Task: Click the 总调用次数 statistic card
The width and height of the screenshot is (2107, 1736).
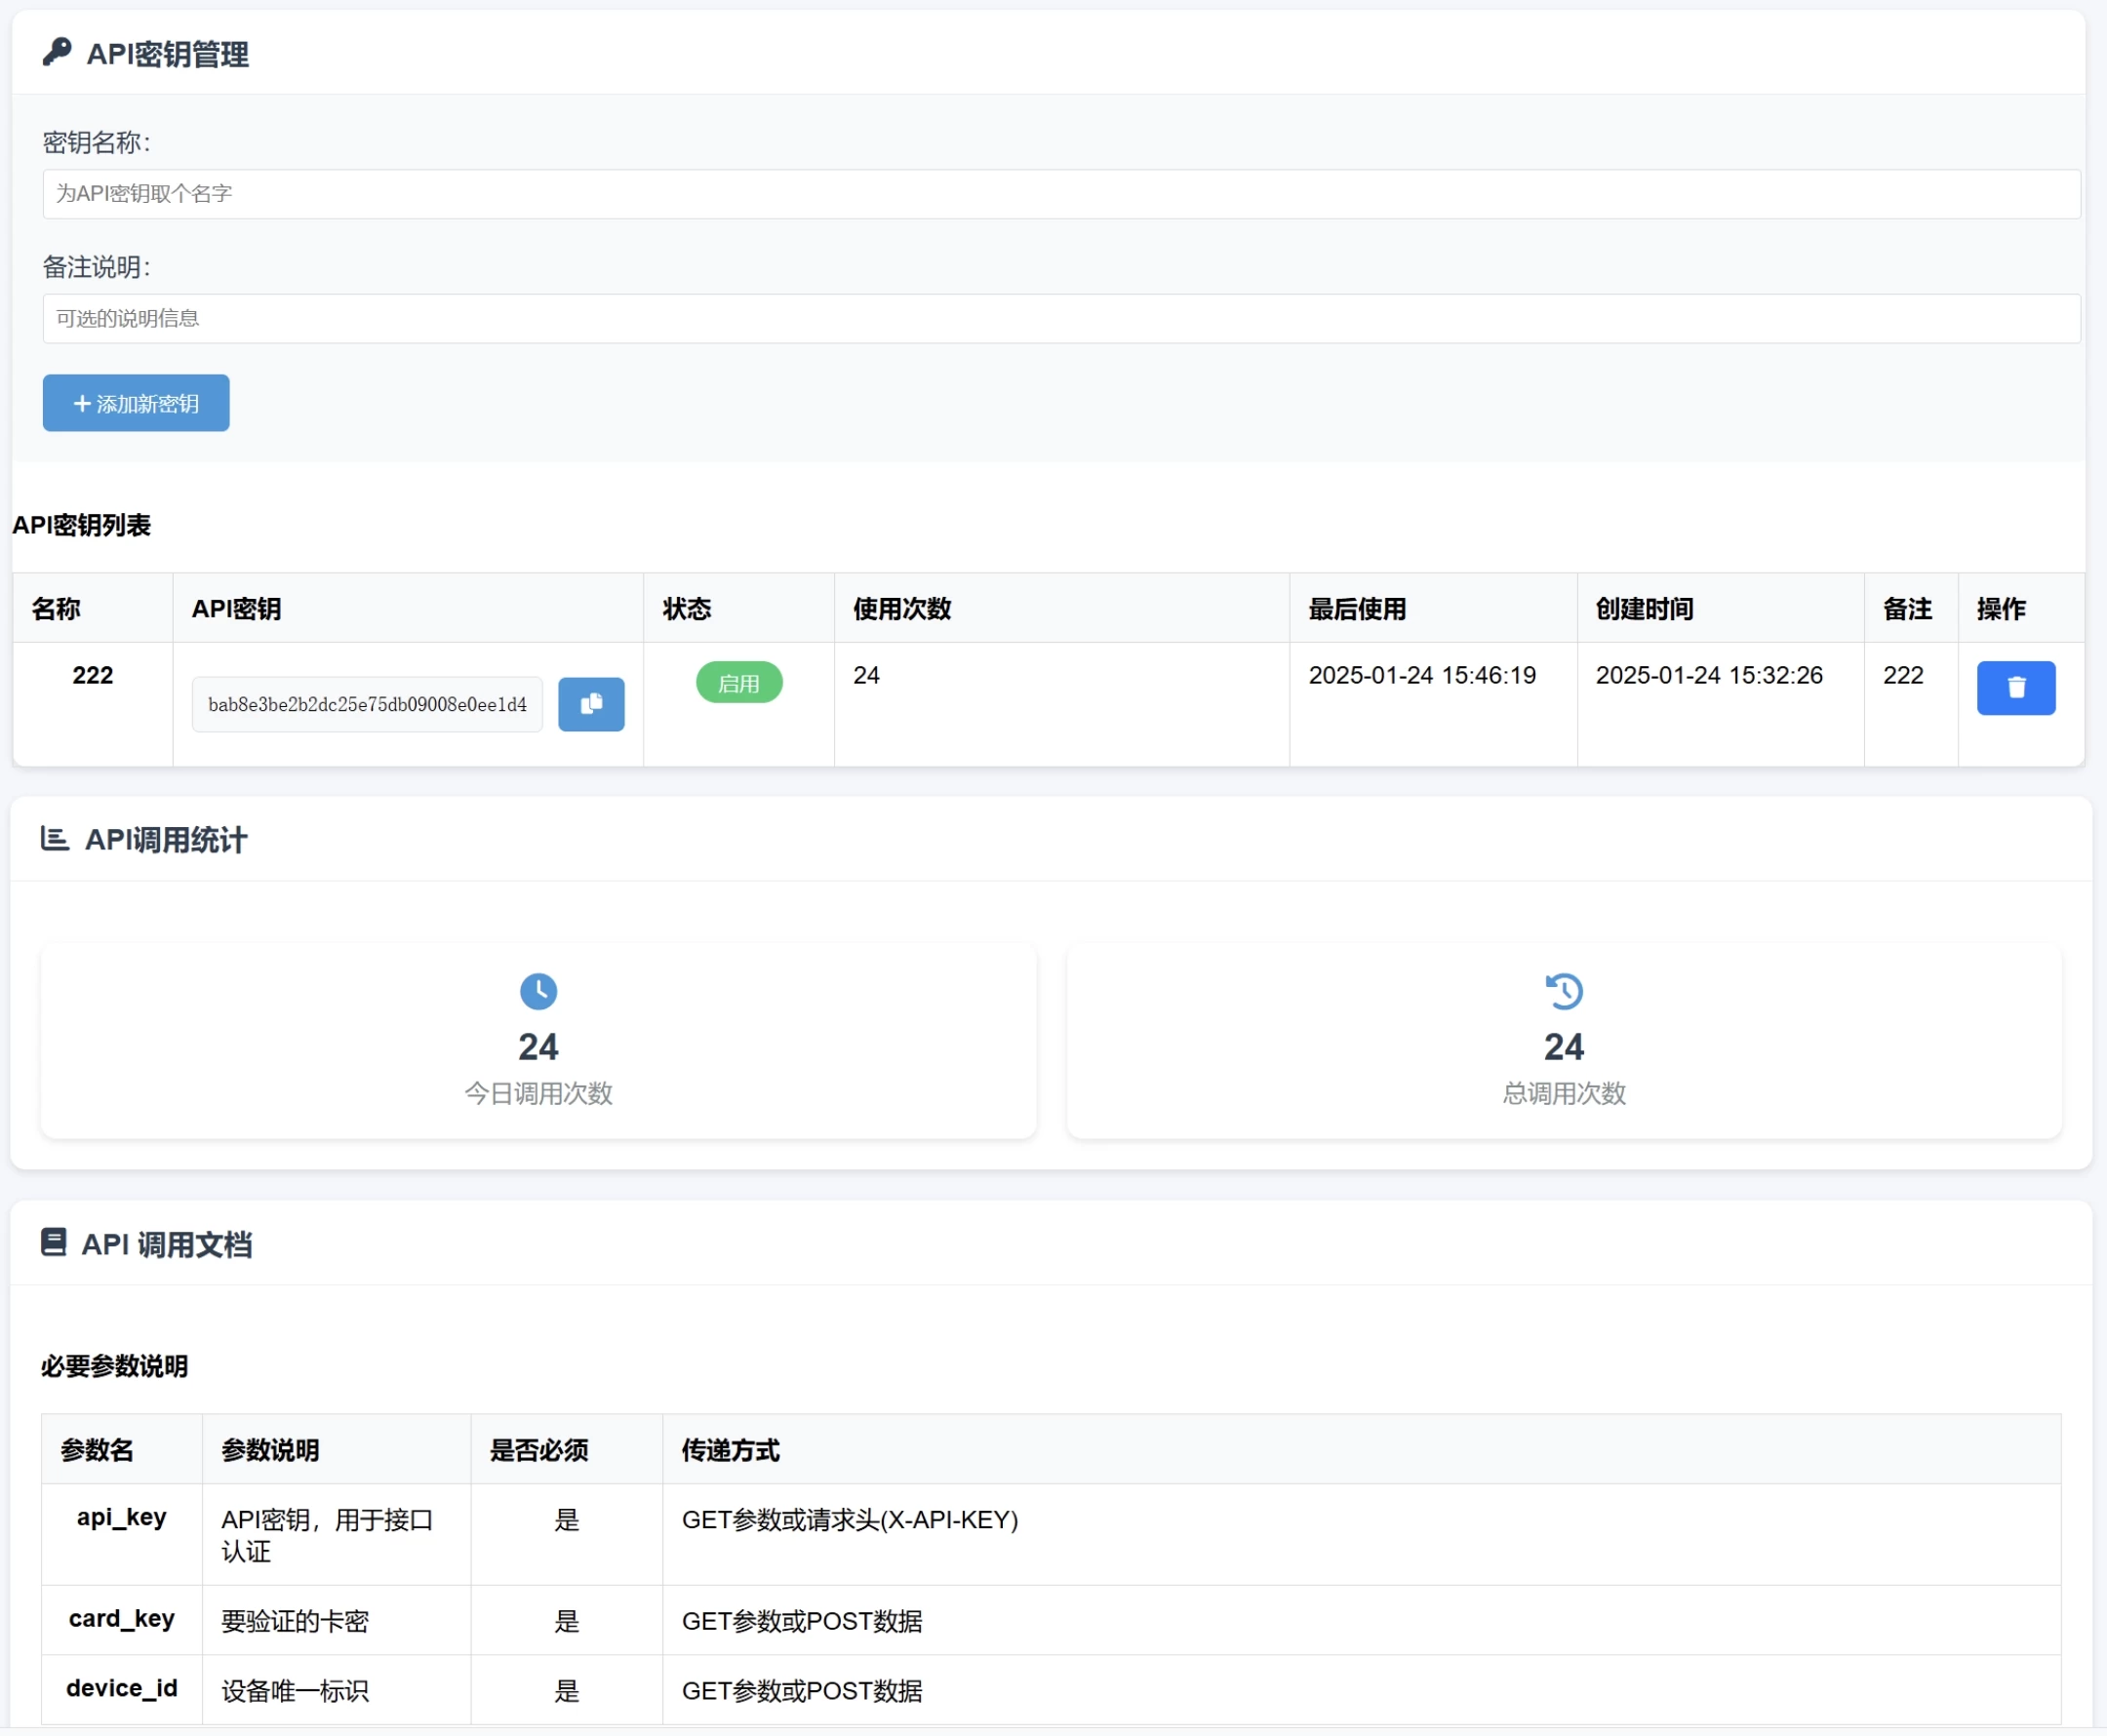Action: click(x=1563, y=1041)
